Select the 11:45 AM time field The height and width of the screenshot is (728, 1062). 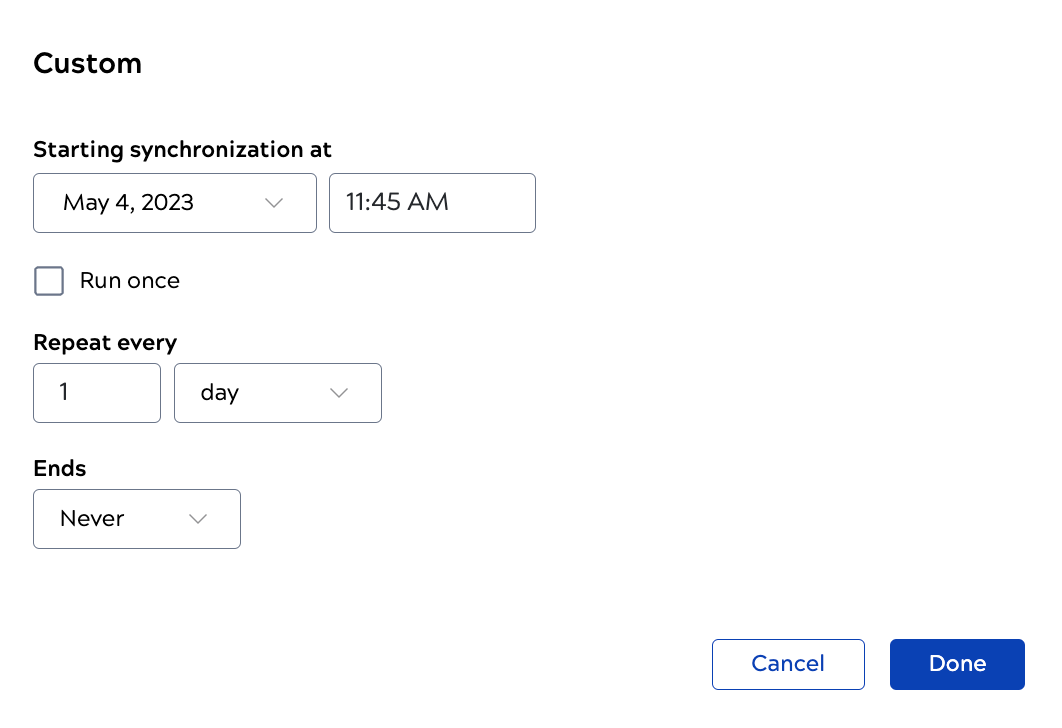432,203
